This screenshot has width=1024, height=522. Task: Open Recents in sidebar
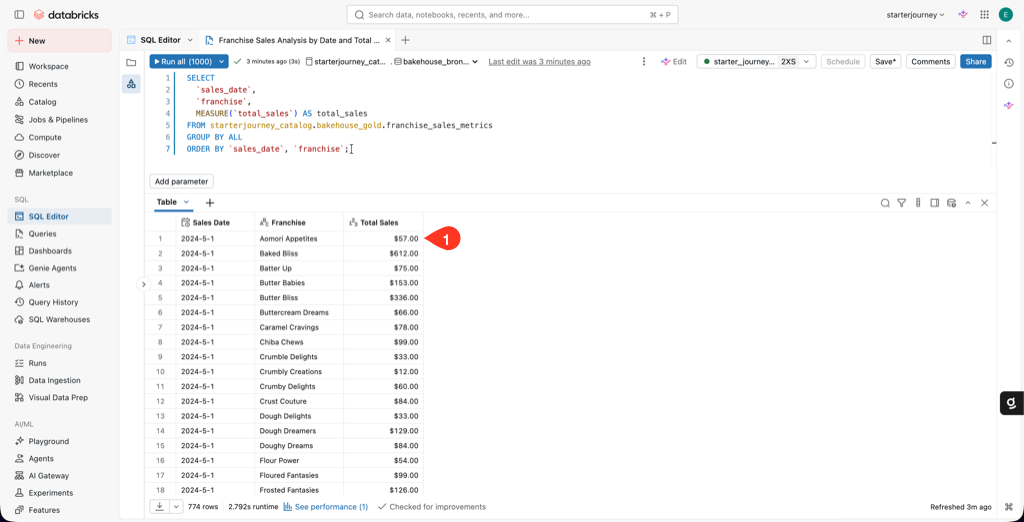point(59,84)
